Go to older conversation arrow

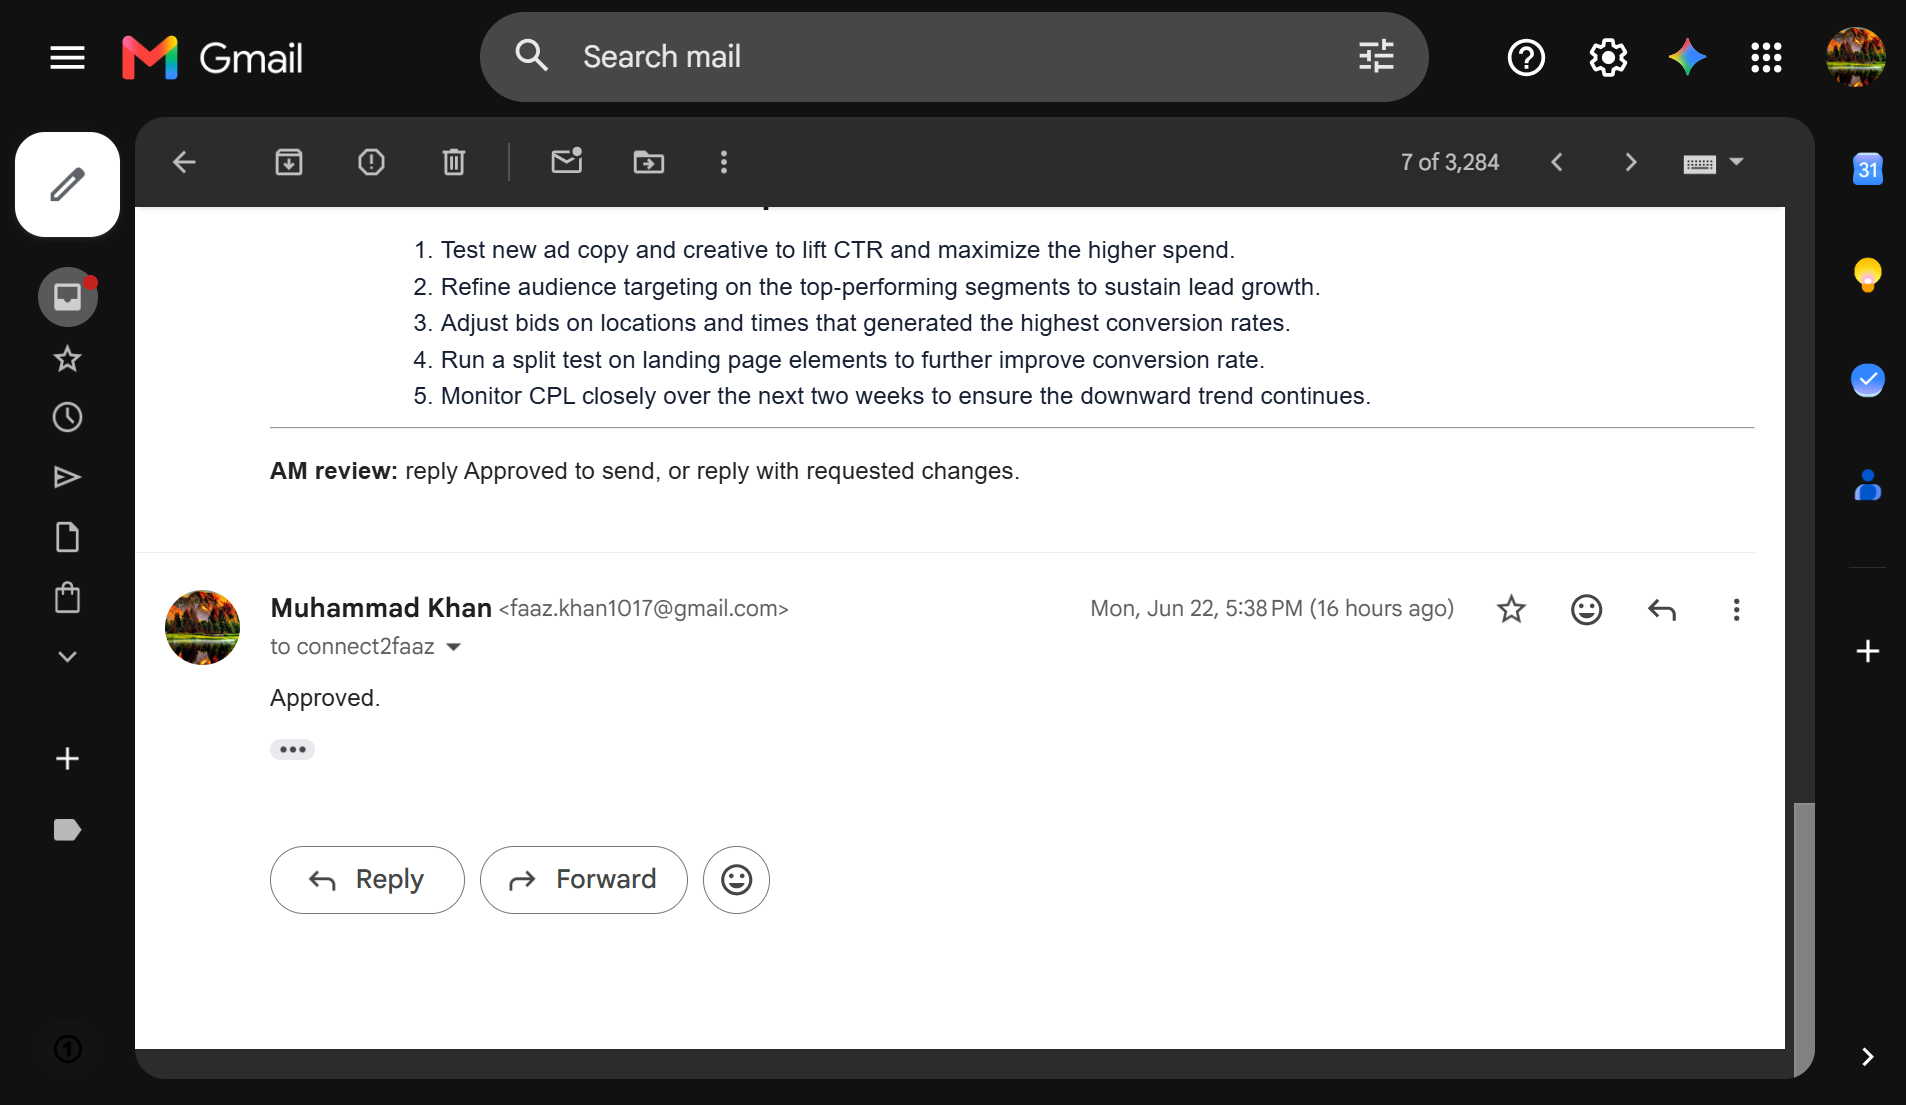coord(1631,162)
